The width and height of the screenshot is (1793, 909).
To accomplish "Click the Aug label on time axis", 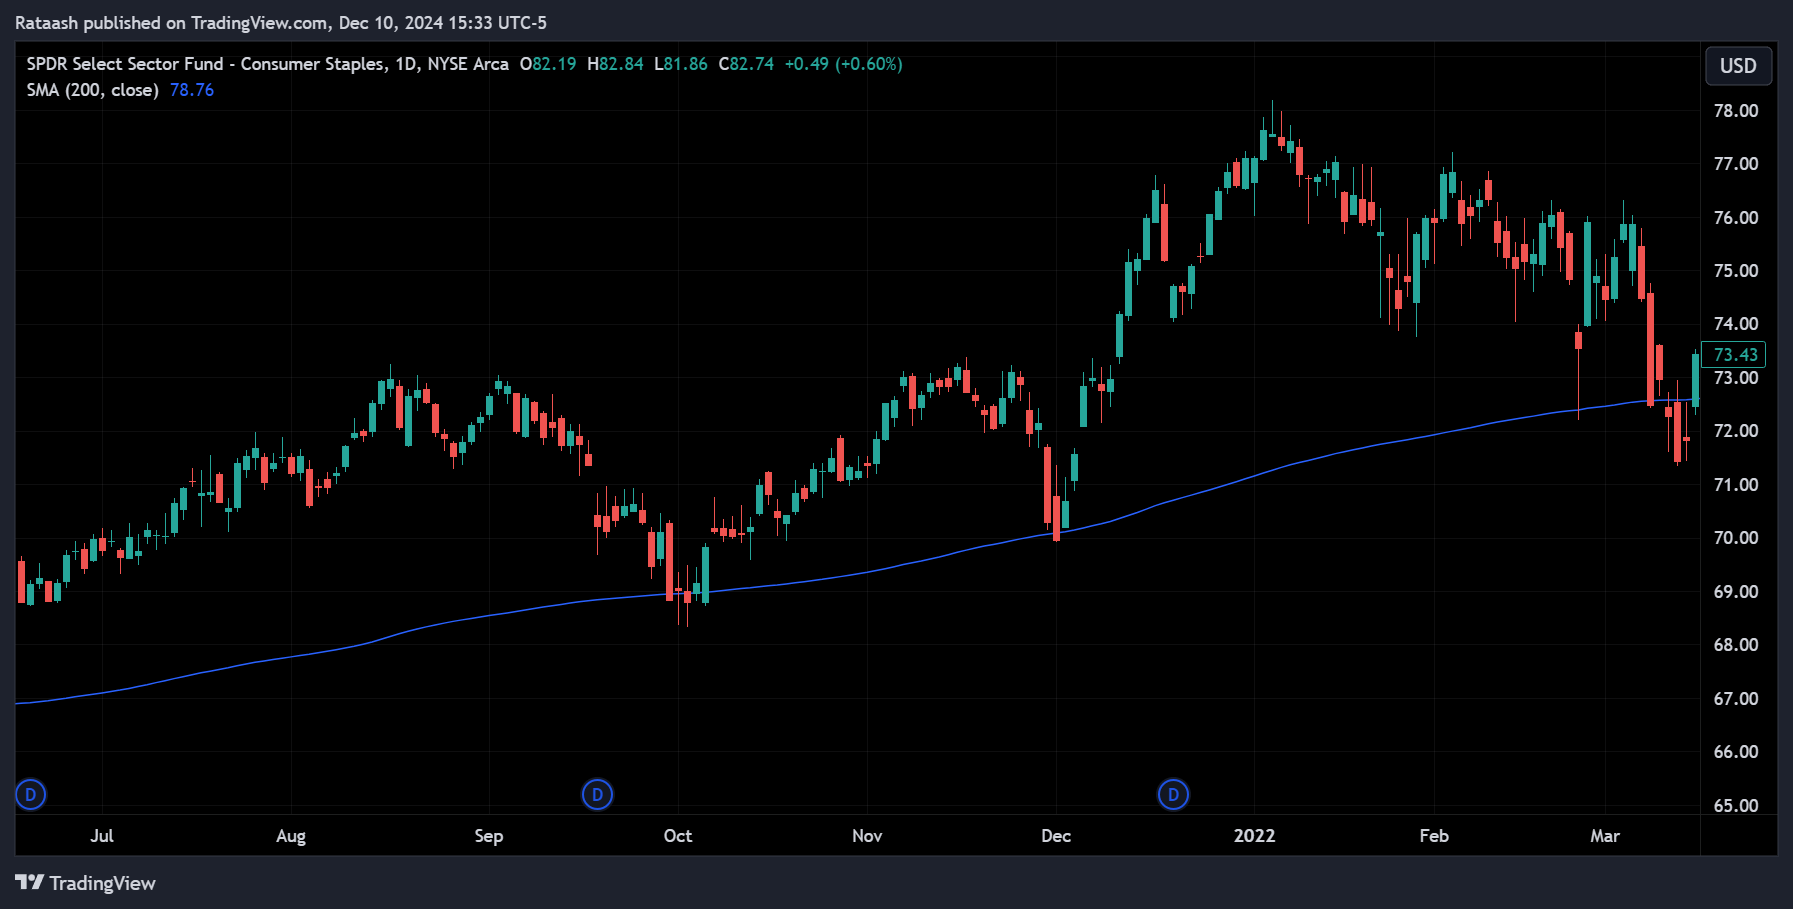I will coord(291,836).
